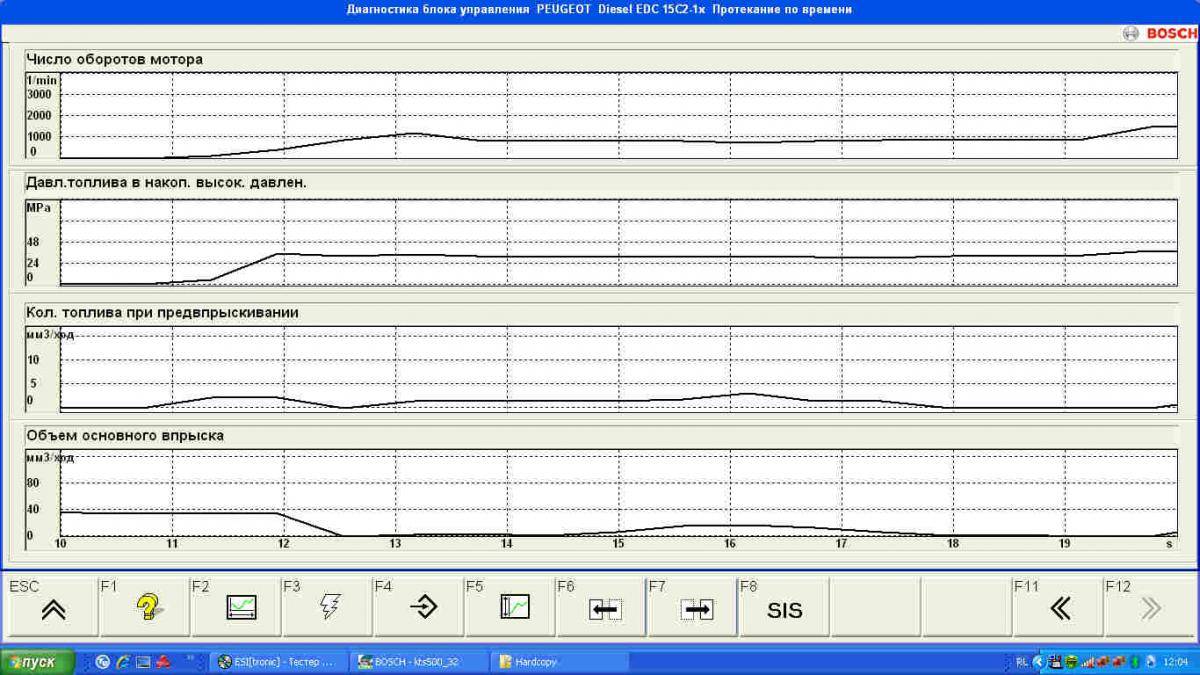Expand hidden quick launch icons chevron
Viewport: 1200px width, 675px height.
[x=189, y=660]
